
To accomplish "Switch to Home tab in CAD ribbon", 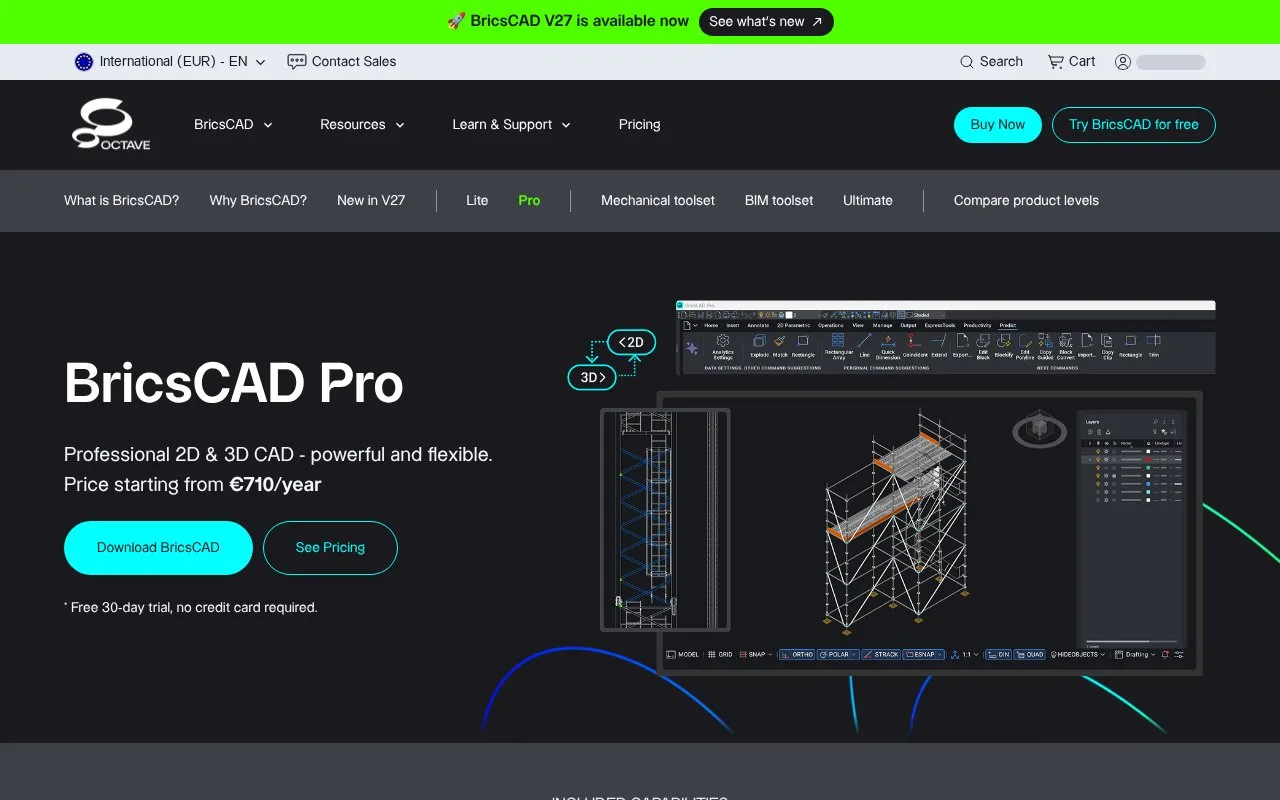I will pos(711,325).
